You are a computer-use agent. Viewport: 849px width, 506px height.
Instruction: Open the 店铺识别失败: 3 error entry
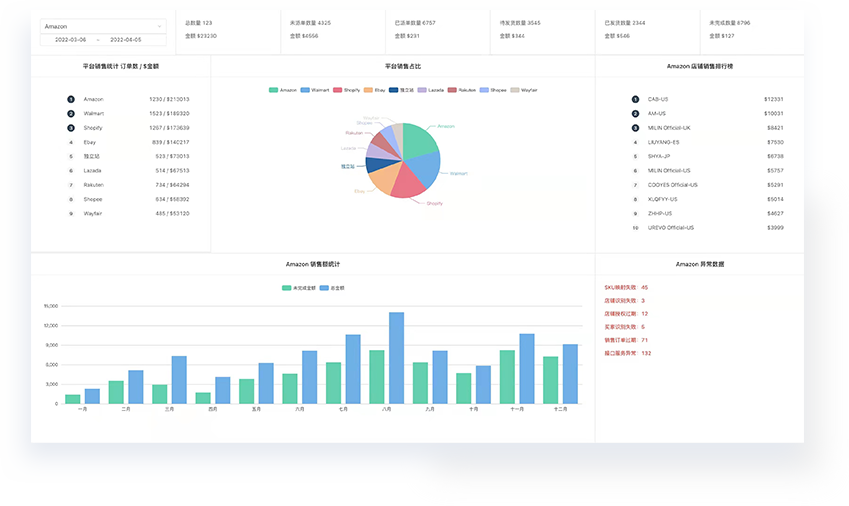624,300
